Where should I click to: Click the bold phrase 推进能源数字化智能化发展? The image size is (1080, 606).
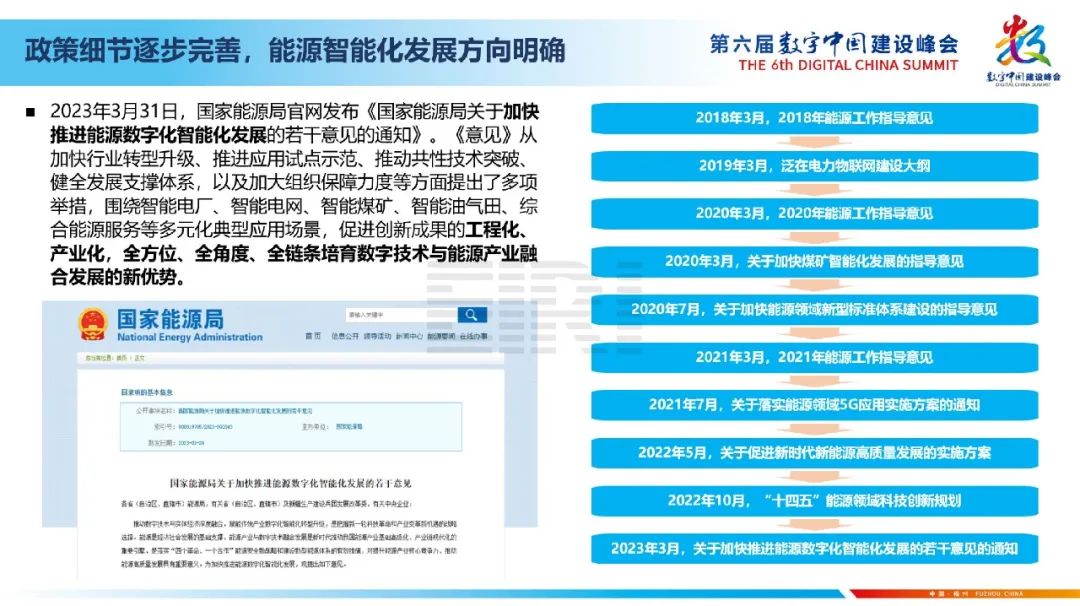pyautogui.click(x=158, y=134)
